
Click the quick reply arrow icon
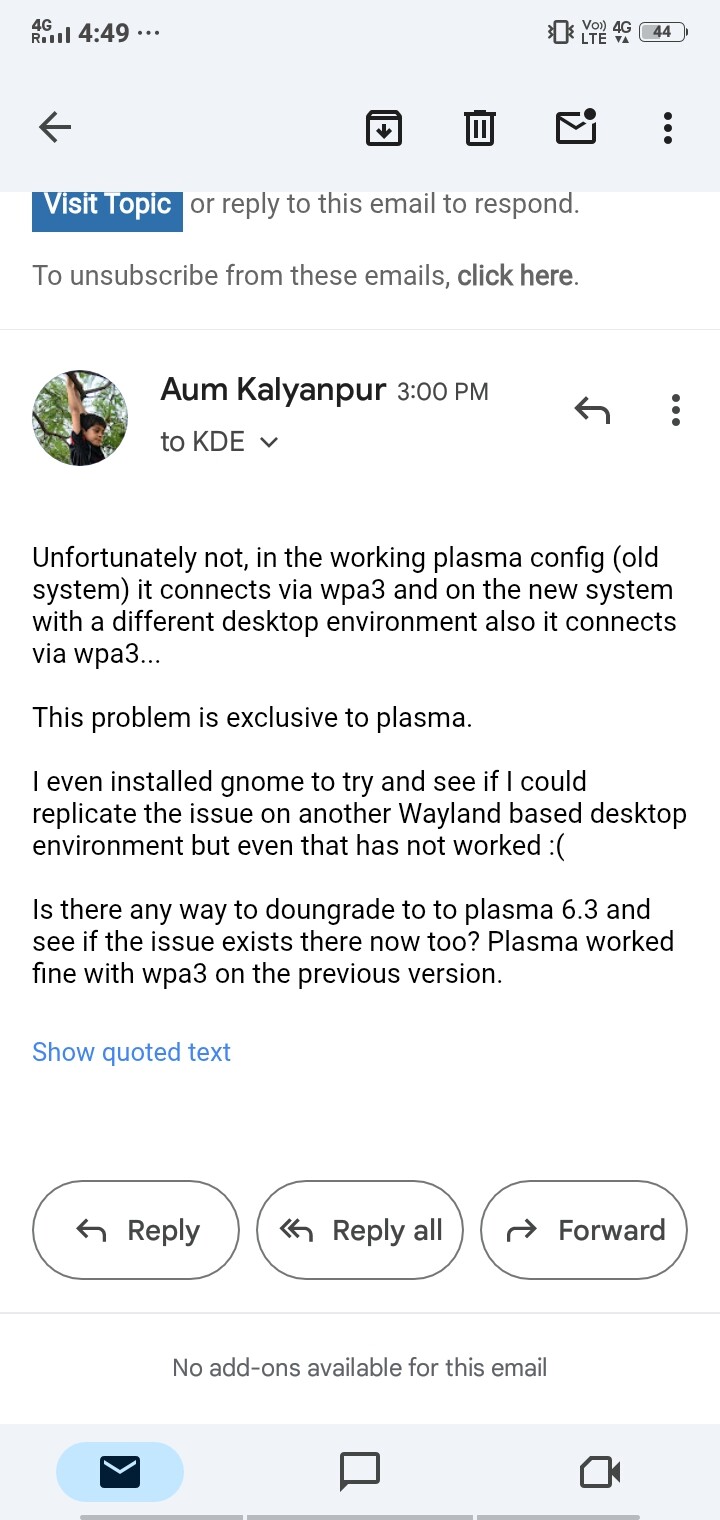[592, 410]
